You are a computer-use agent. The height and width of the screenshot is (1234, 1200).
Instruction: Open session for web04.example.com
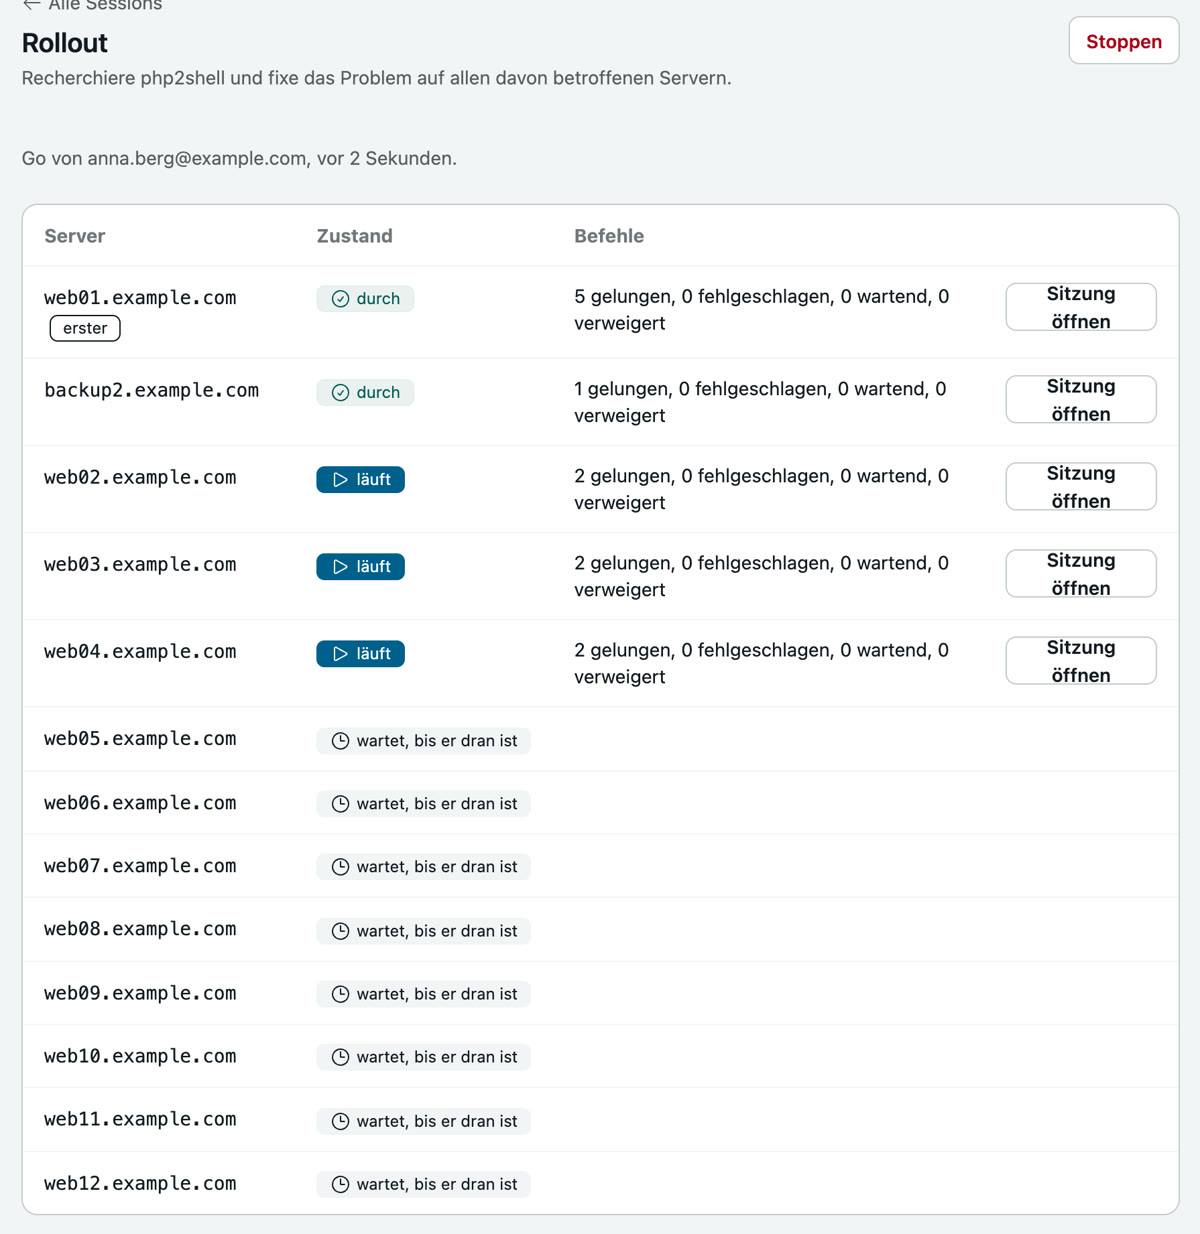[x=1081, y=661]
